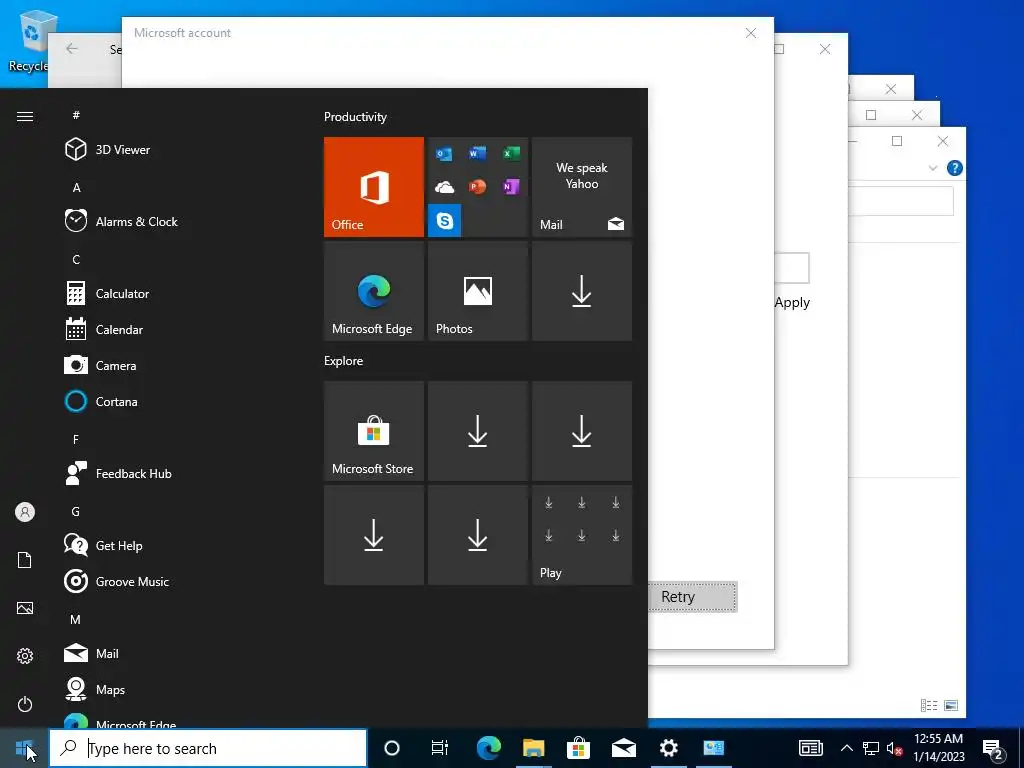Click the PowerPoint icon in Office tile group
The image size is (1024, 768).
(x=478, y=187)
